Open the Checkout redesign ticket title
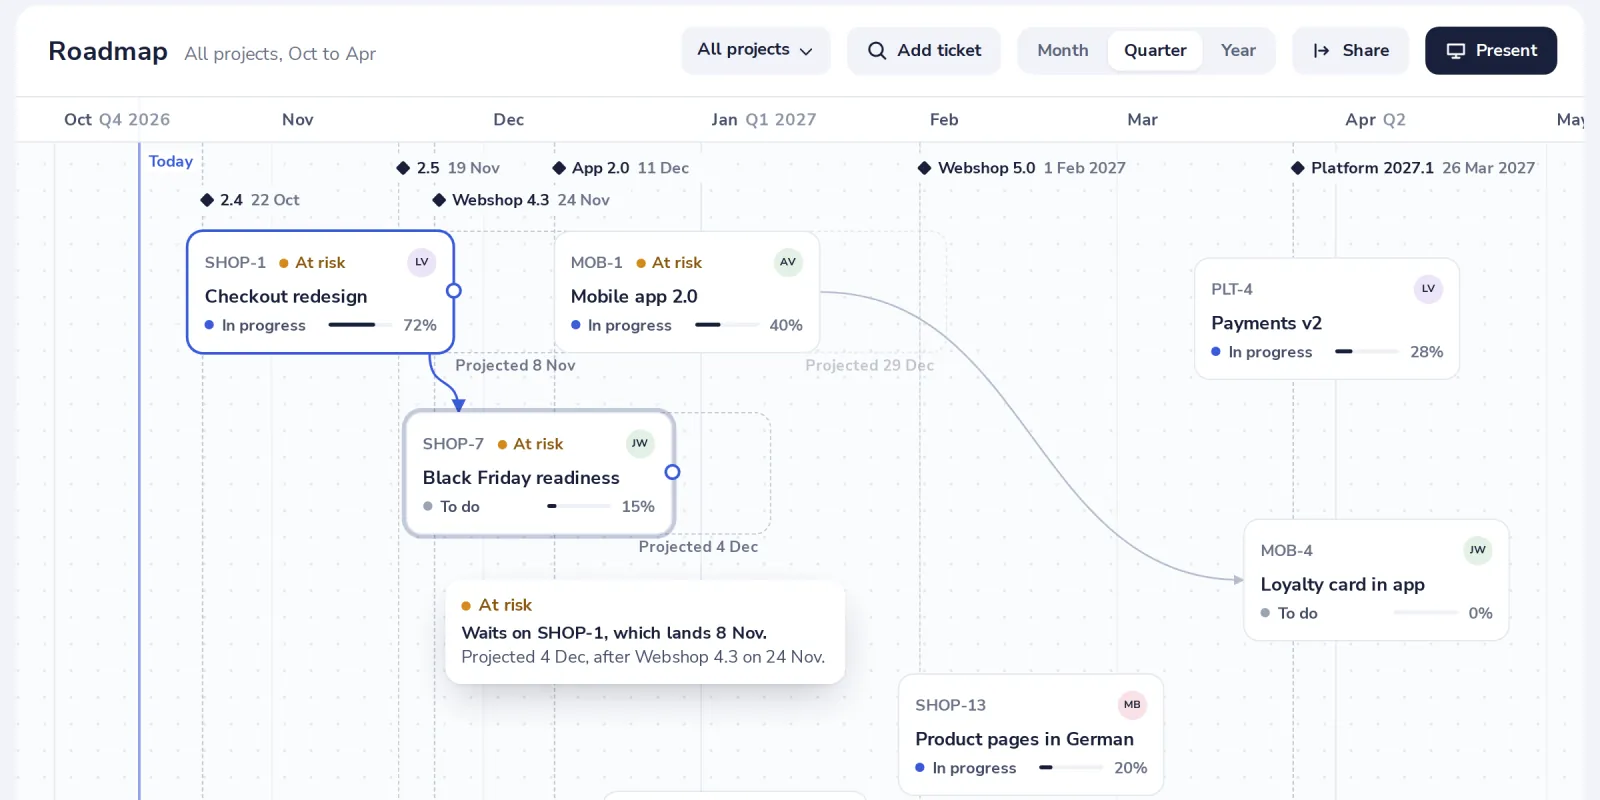Viewport: 1600px width, 800px height. pos(286,296)
